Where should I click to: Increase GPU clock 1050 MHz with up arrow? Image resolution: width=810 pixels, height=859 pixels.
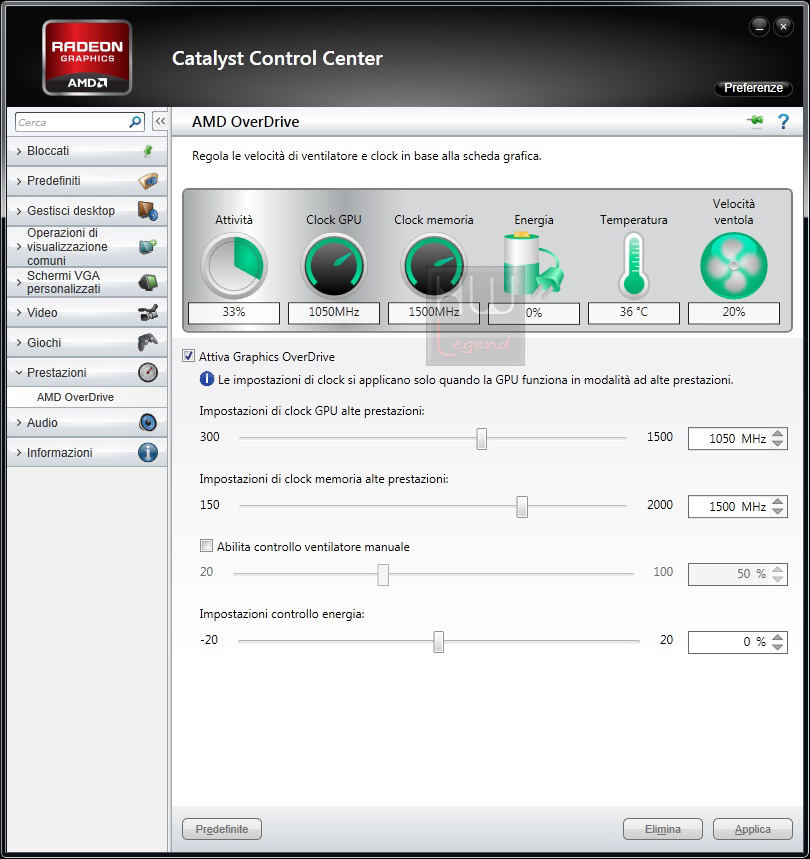(x=778, y=433)
